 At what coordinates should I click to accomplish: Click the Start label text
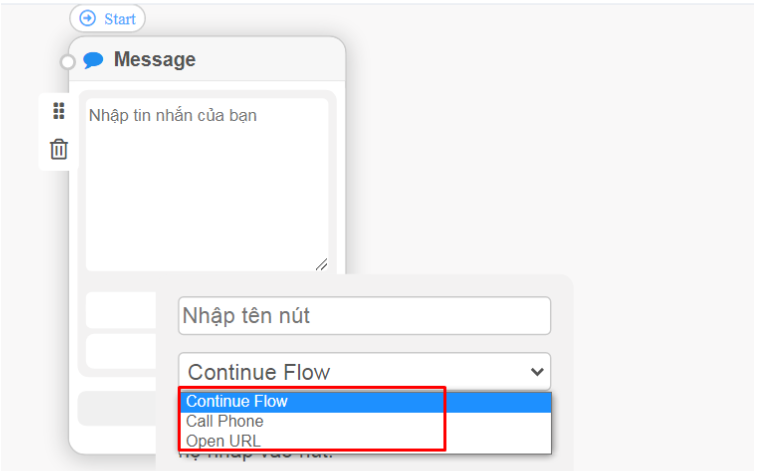[120, 19]
